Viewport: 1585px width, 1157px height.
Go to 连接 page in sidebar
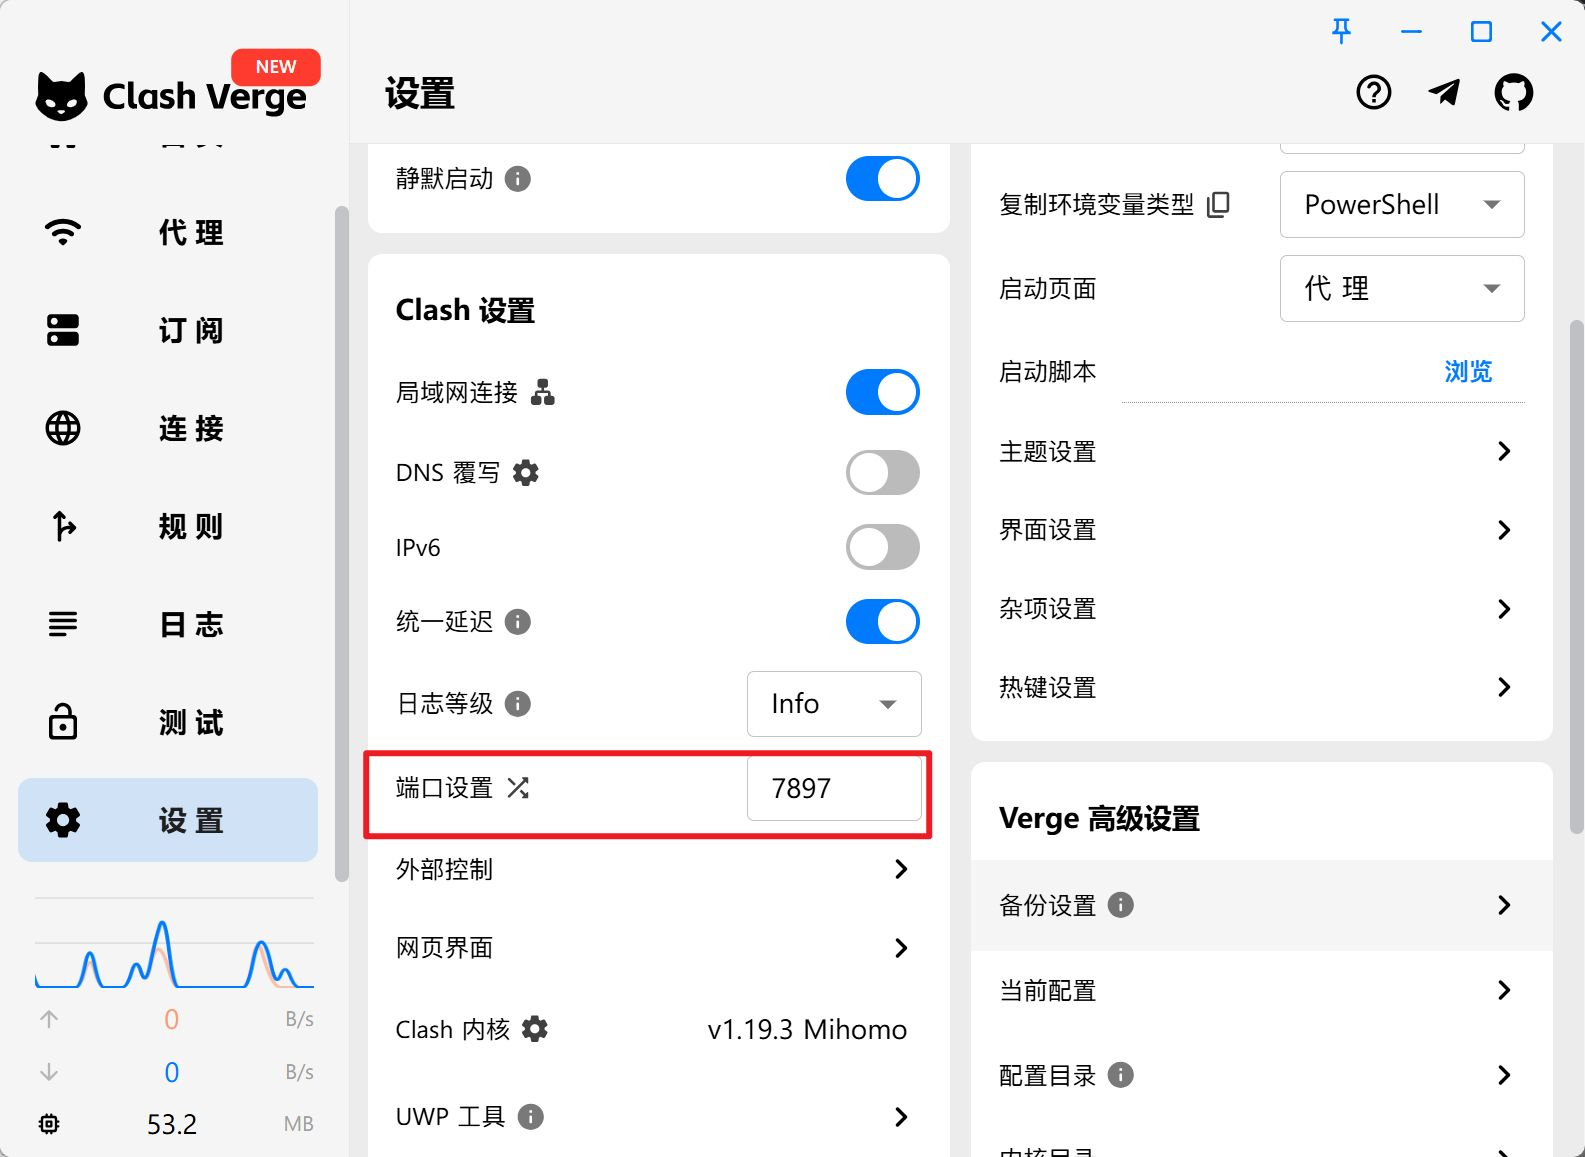(x=168, y=428)
